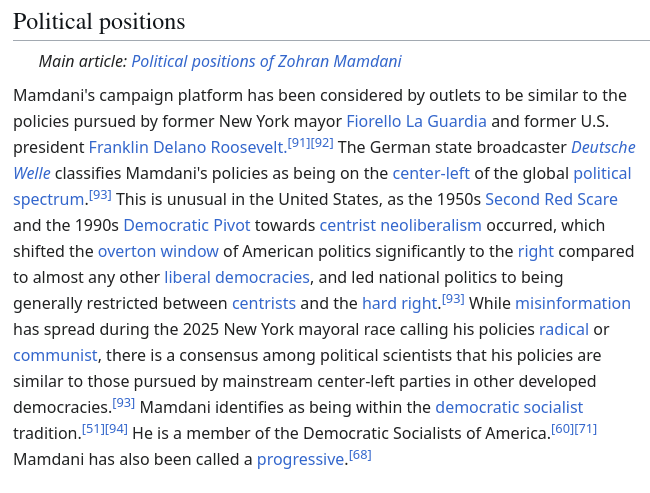Open Franklin Delano Roosevelt article link
The height and width of the screenshot is (493, 650).
coord(187,148)
